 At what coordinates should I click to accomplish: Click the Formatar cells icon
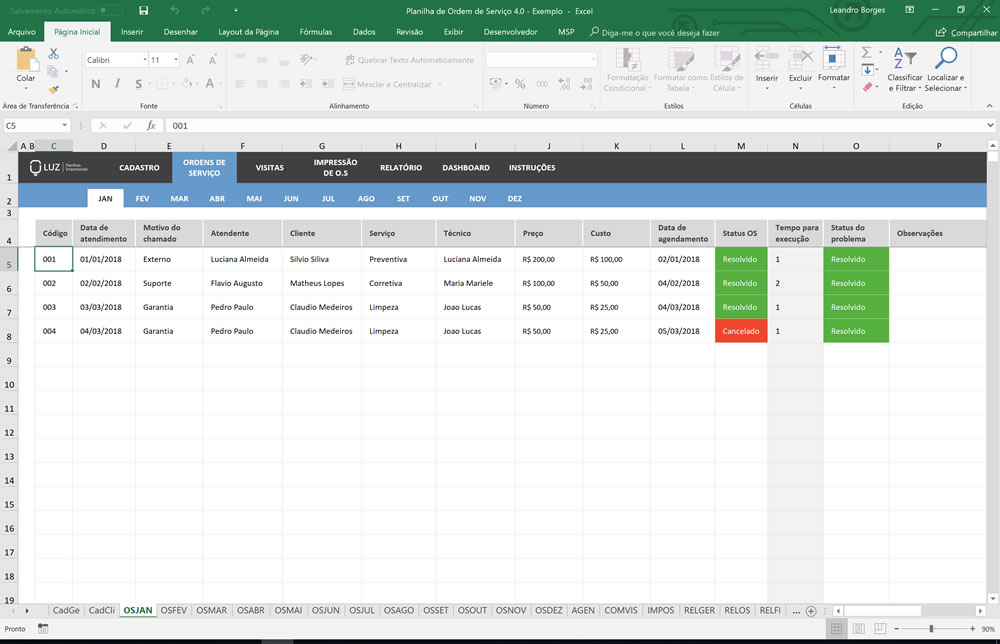[x=833, y=59]
